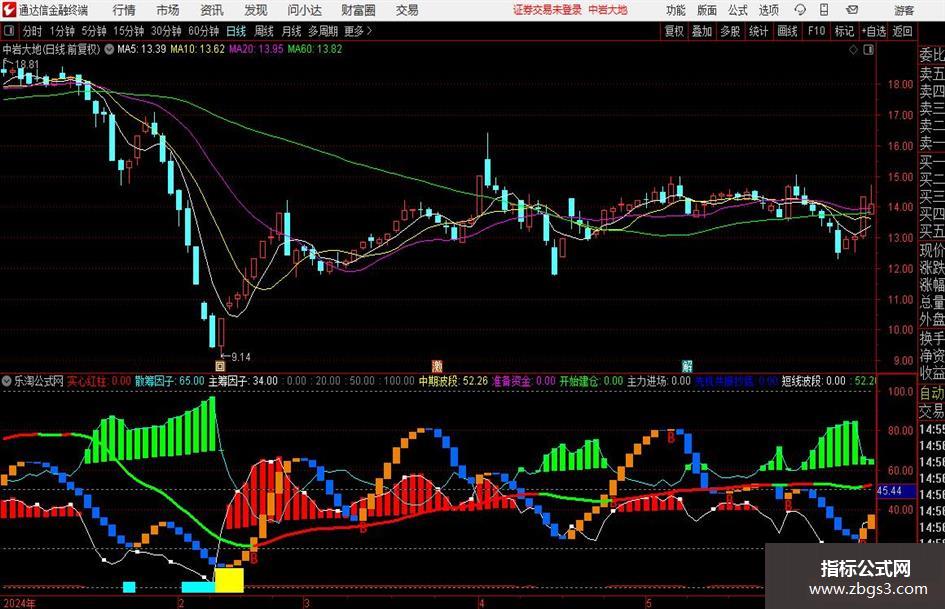Open the 选项 menu

pos(768,10)
